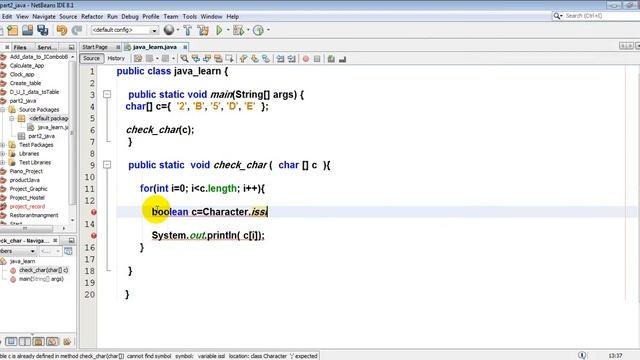Switch to the Services panel tab
The height and width of the screenshot is (360, 640).
(47, 47)
